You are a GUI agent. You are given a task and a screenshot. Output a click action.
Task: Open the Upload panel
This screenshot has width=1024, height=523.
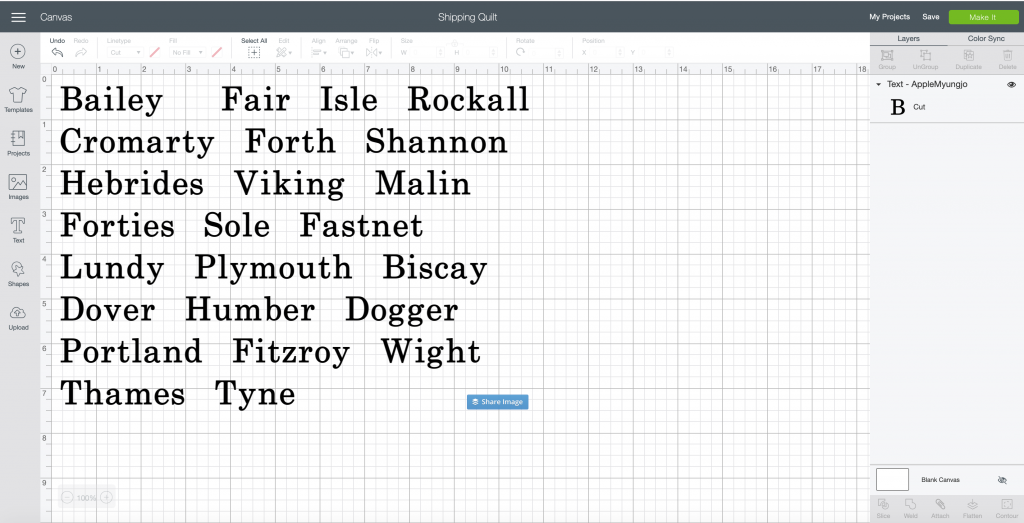point(18,318)
